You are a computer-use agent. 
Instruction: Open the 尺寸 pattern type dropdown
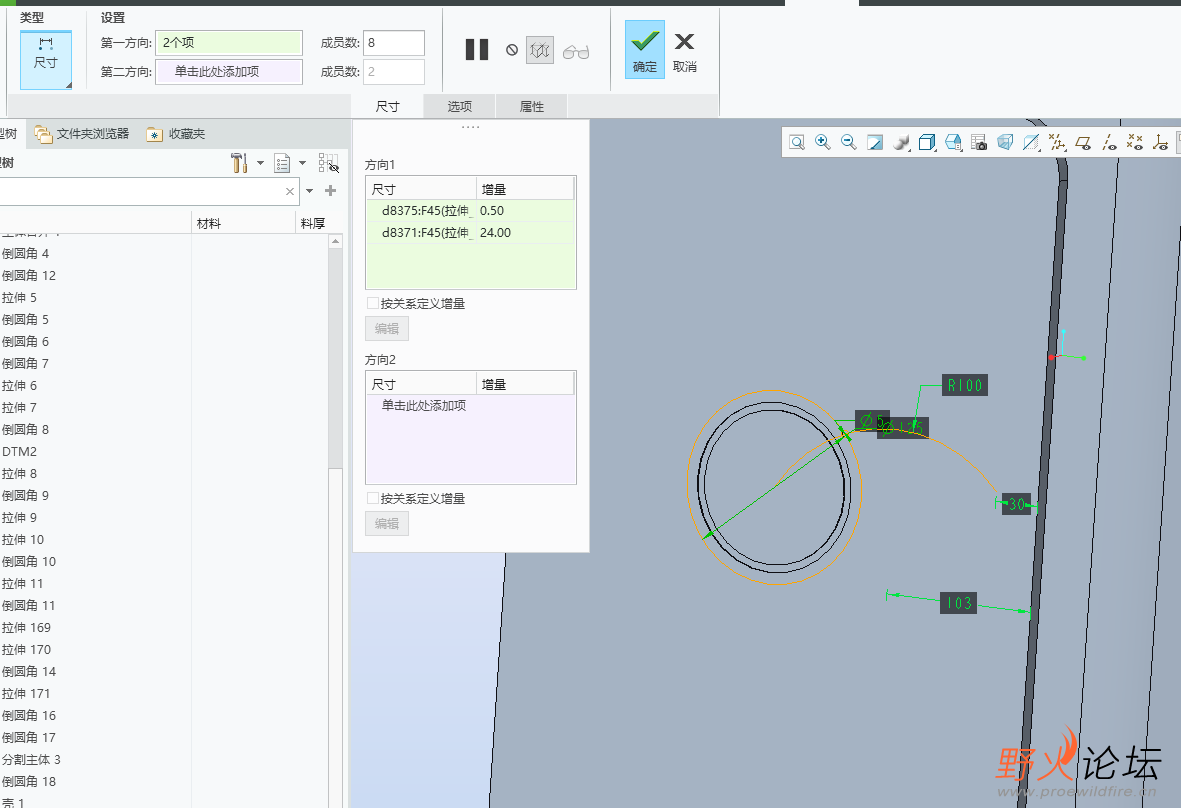click(x=46, y=59)
